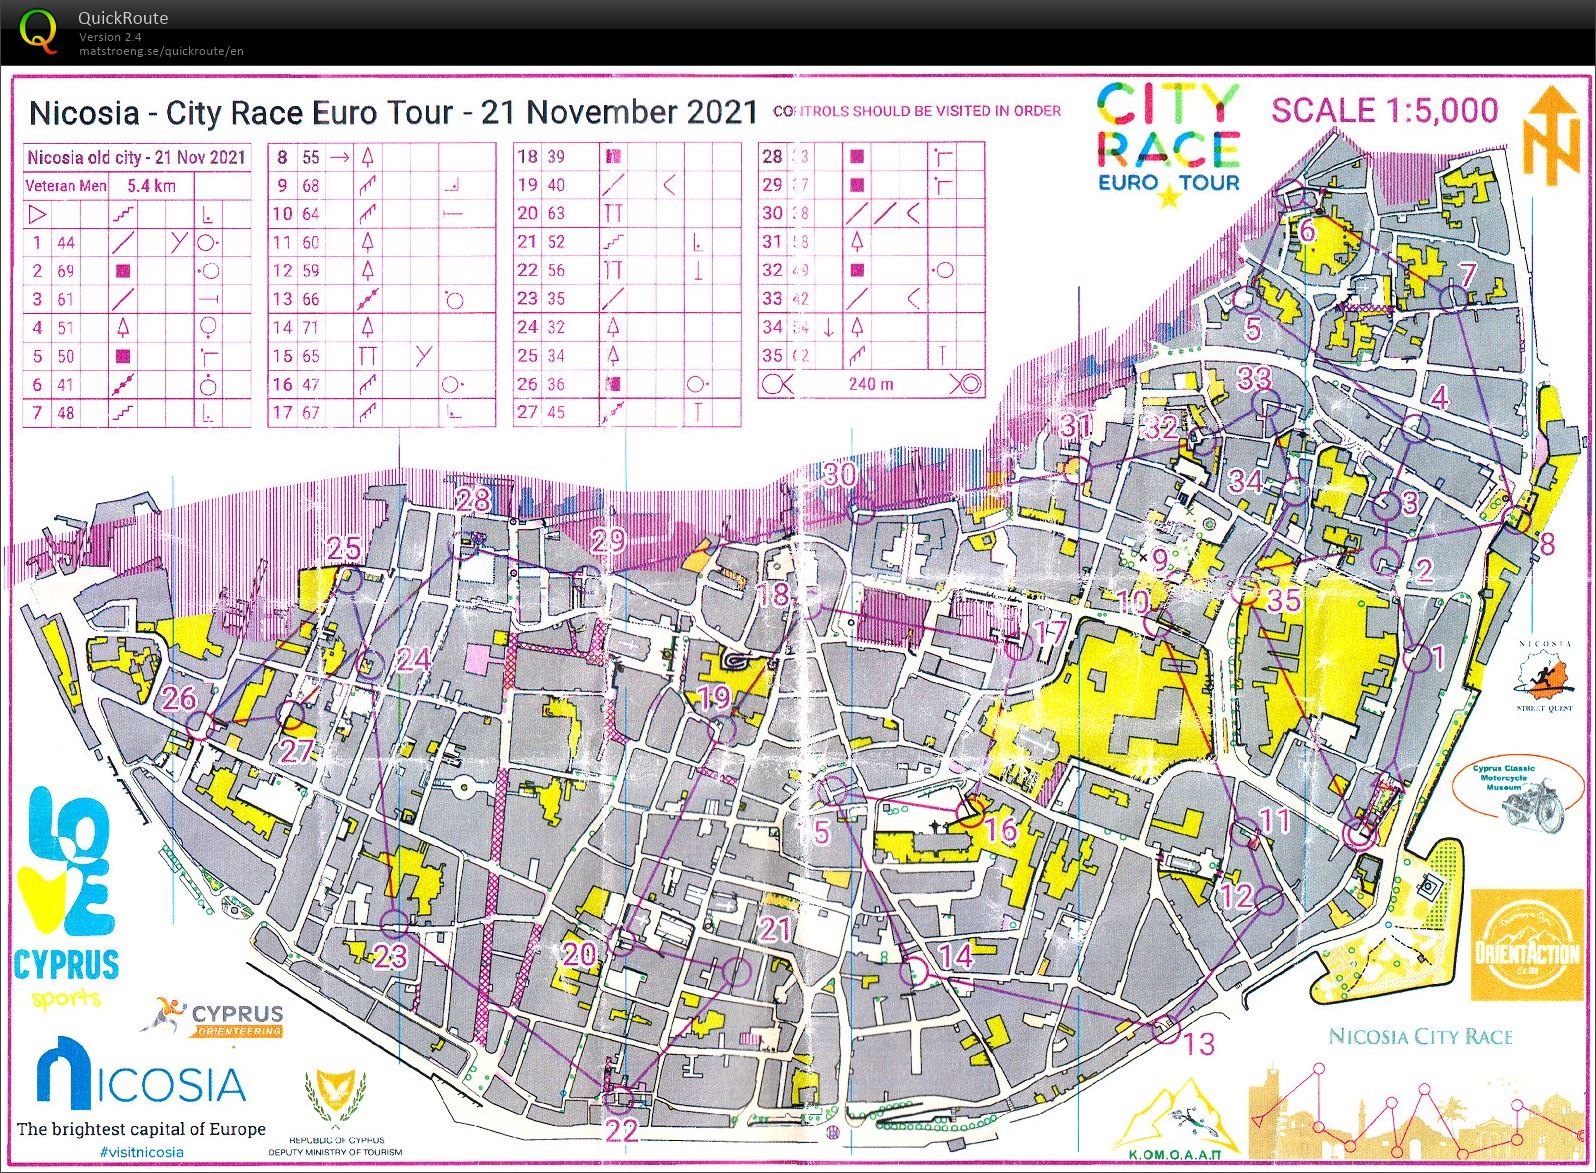Click control number 35 label

(x=1283, y=600)
